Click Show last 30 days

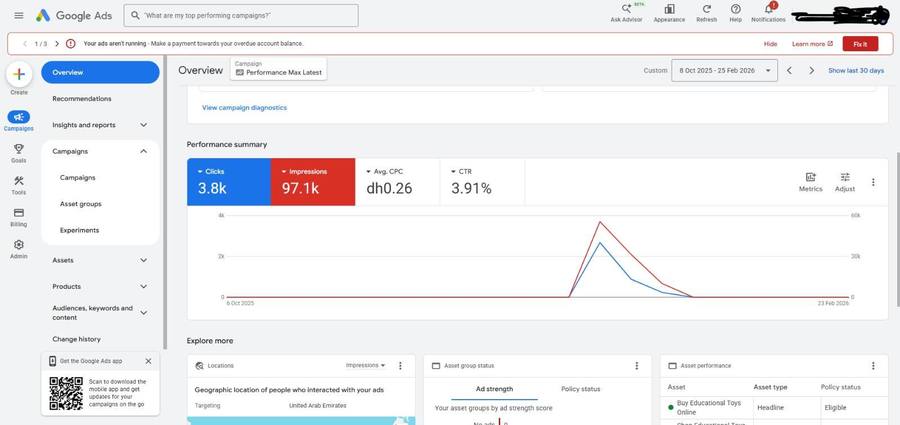(x=856, y=71)
